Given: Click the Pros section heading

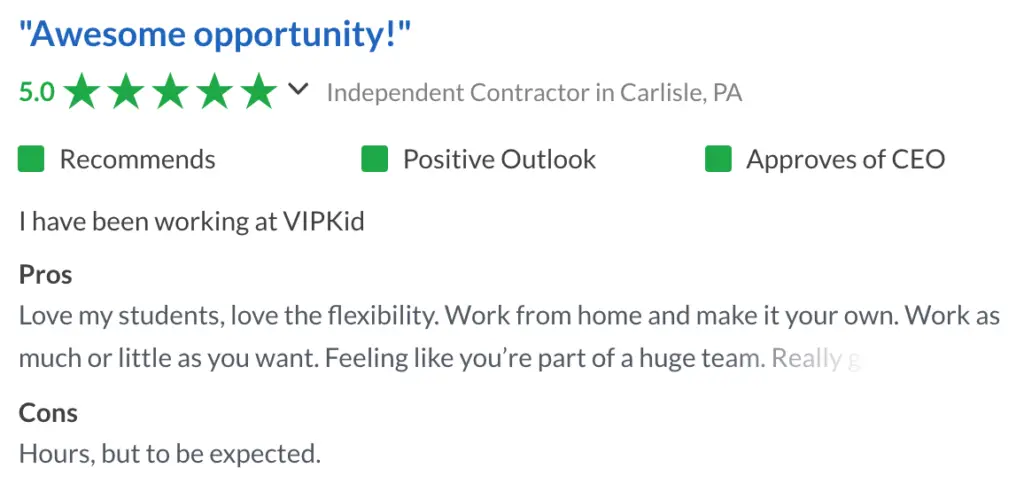Looking at the screenshot, I should click(45, 274).
